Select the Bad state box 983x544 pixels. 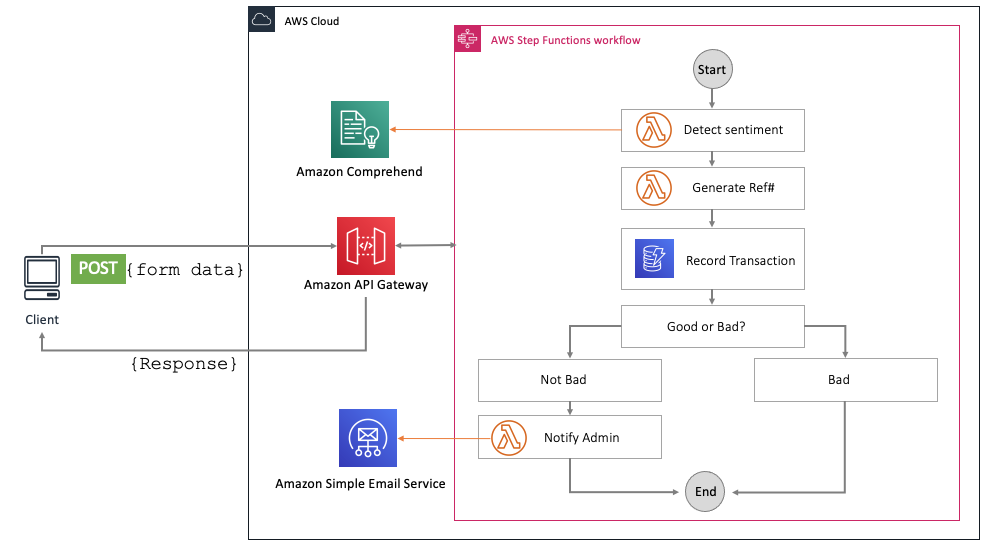[846, 380]
